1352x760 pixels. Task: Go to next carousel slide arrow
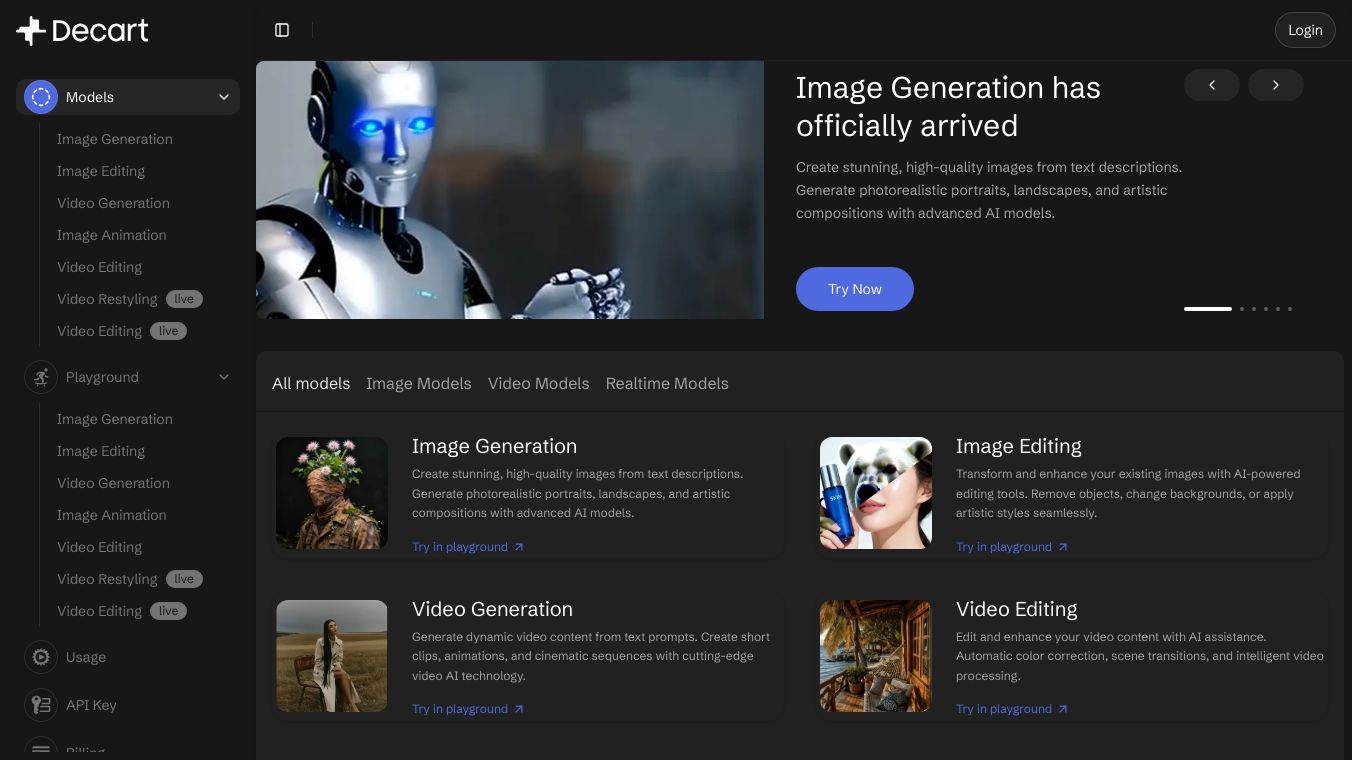point(1275,85)
